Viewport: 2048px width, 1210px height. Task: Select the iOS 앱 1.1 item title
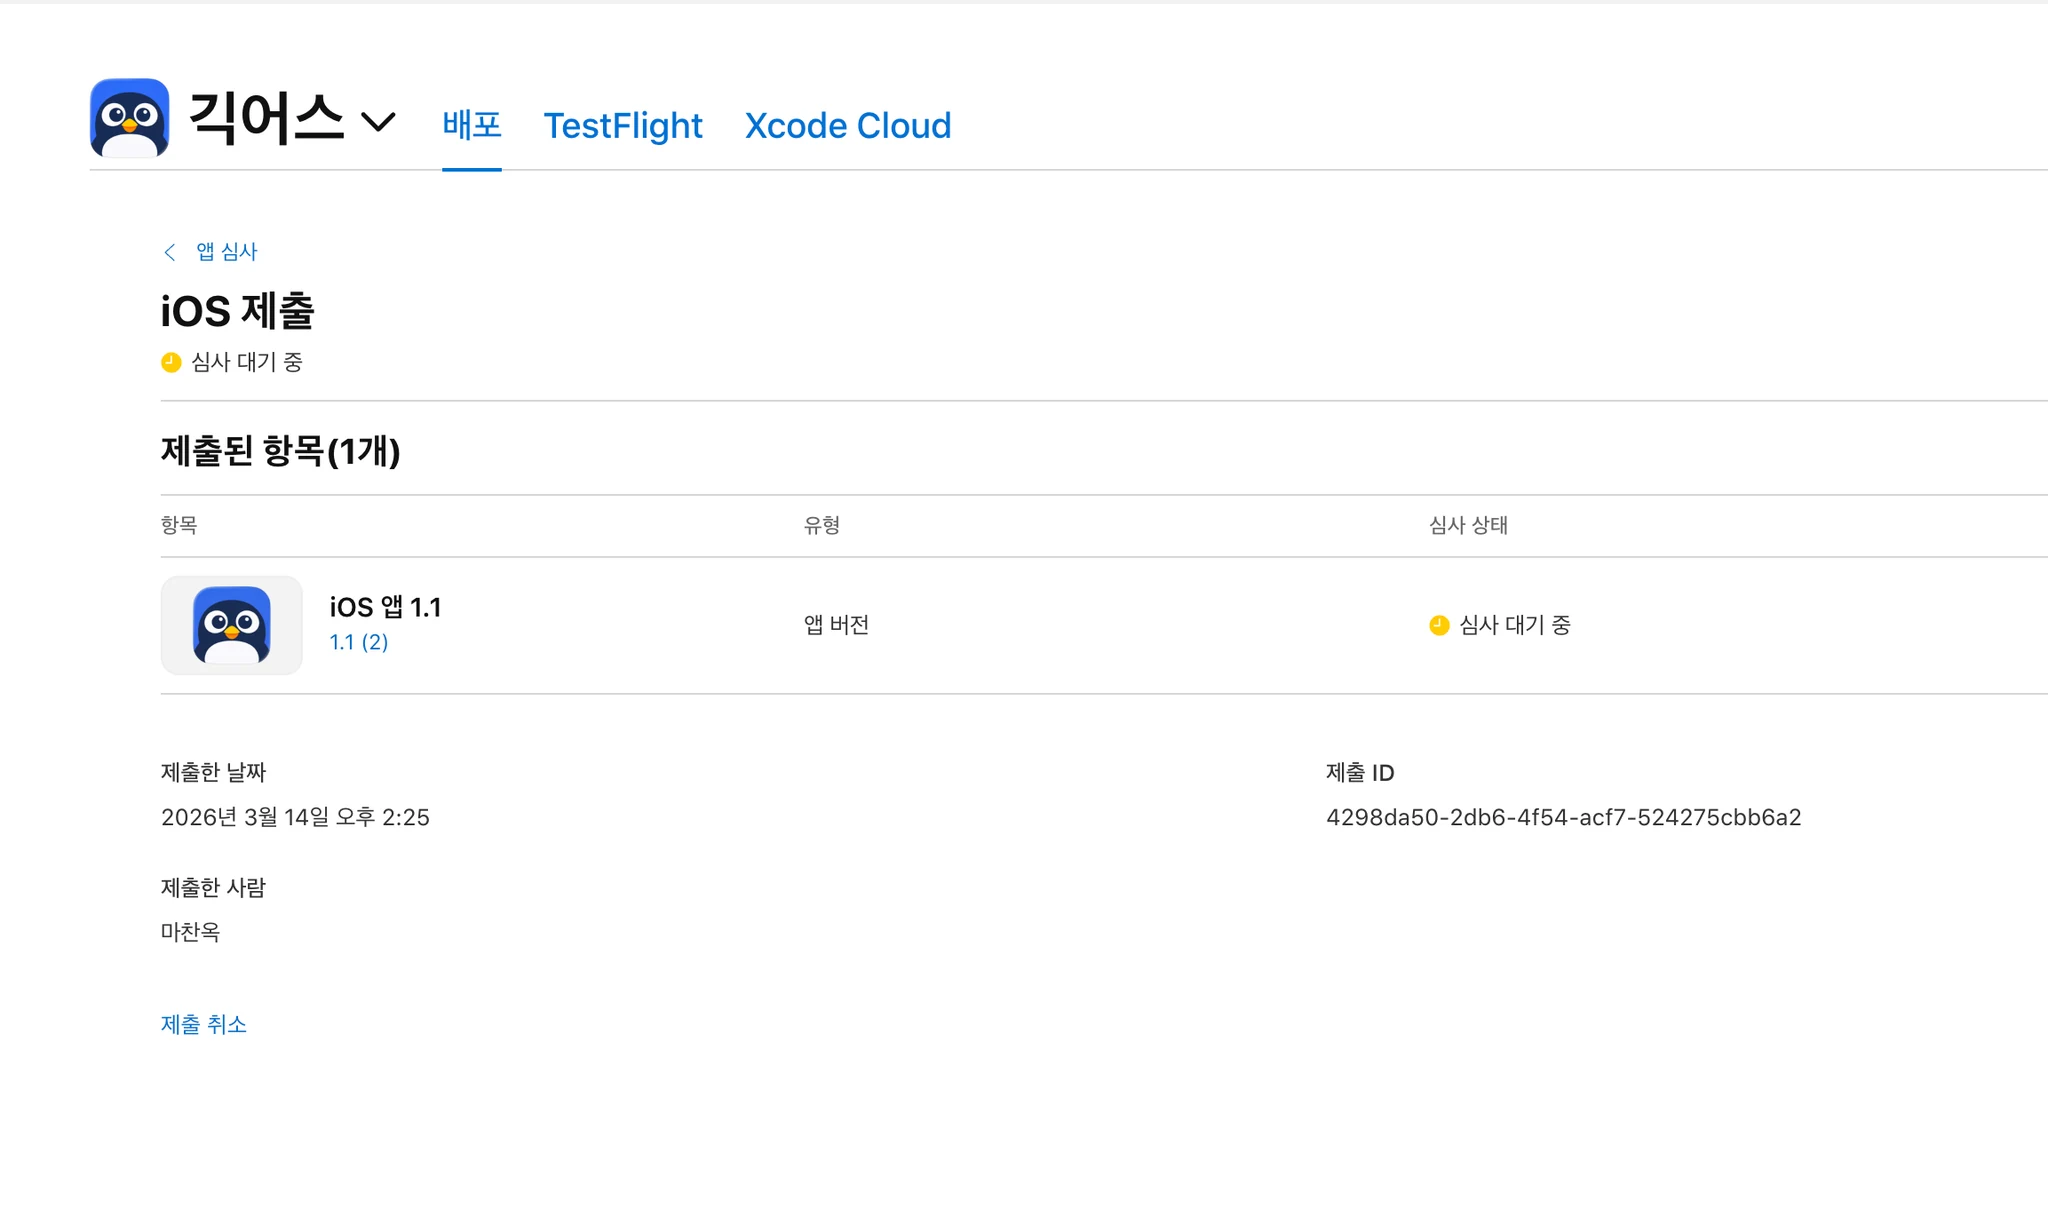point(385,607)
